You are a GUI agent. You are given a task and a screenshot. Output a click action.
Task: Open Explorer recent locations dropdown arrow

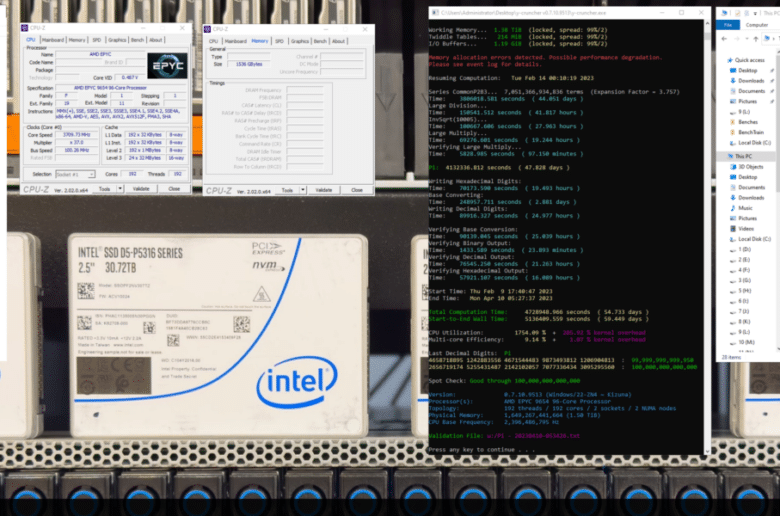tap(748, 39)
